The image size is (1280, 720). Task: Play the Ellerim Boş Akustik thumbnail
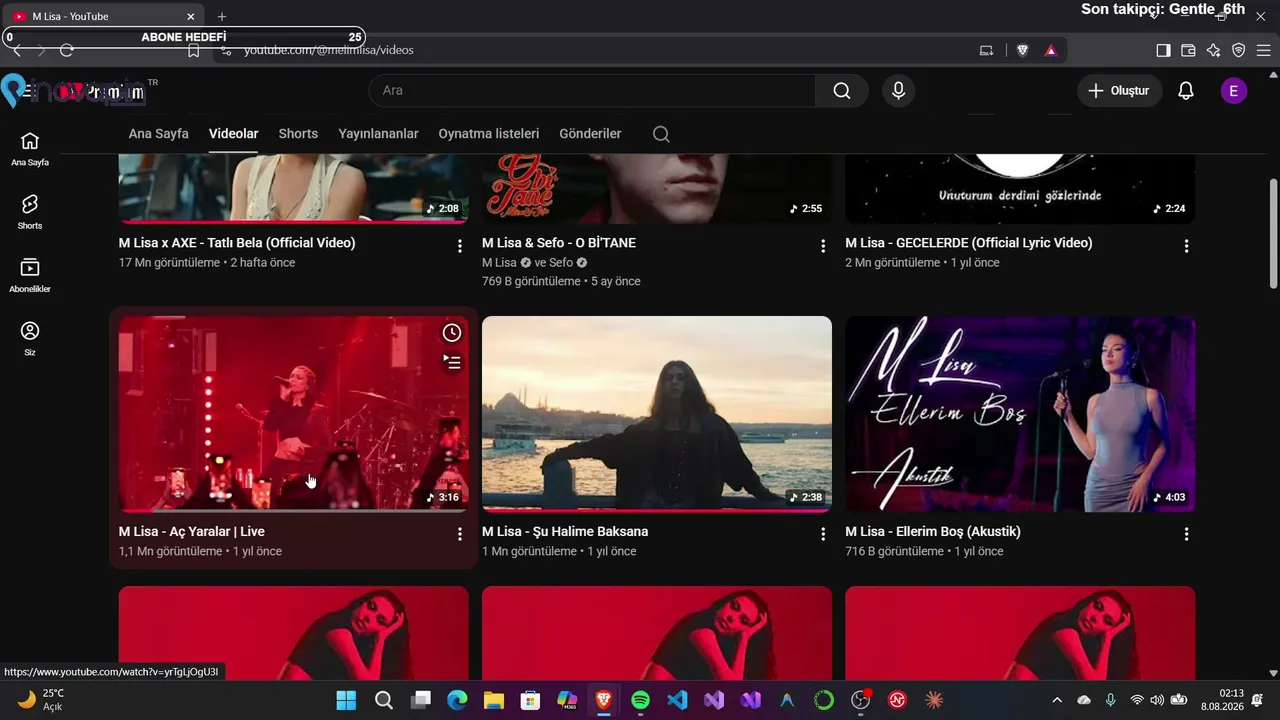[1020, 414]
